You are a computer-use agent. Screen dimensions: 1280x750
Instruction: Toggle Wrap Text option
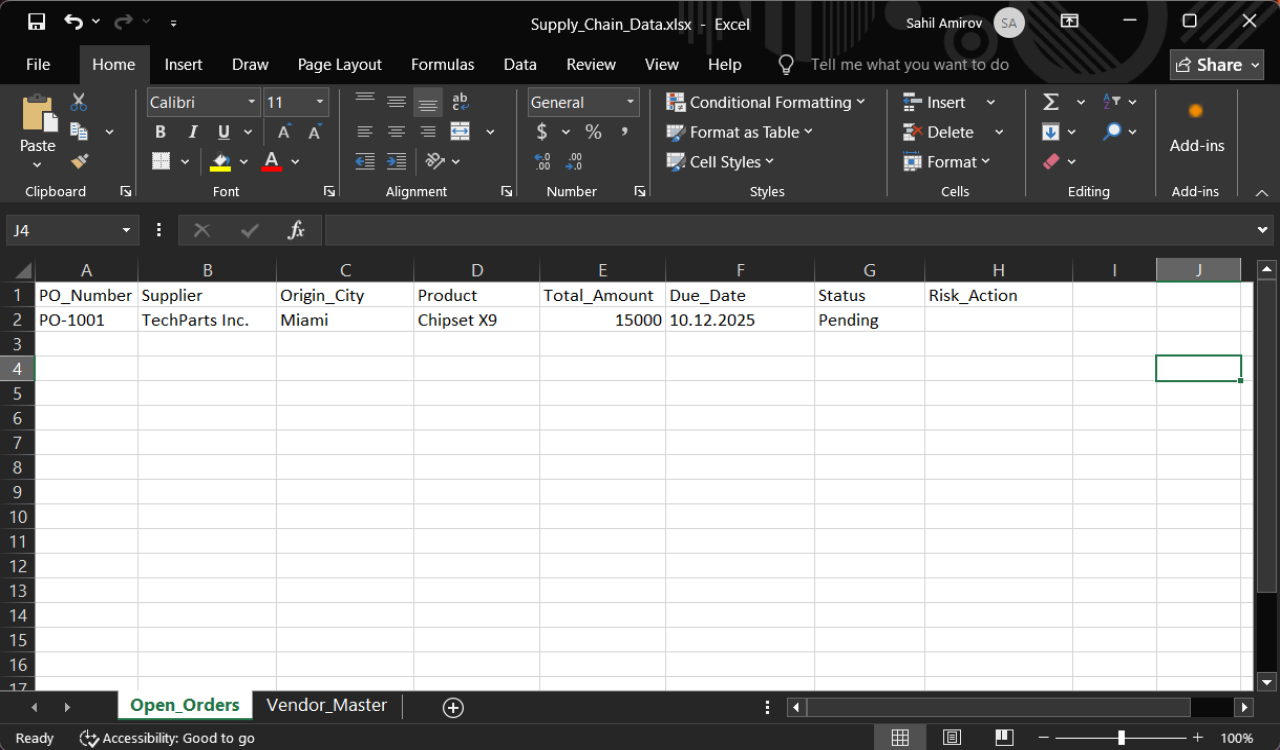click(460, 102)
